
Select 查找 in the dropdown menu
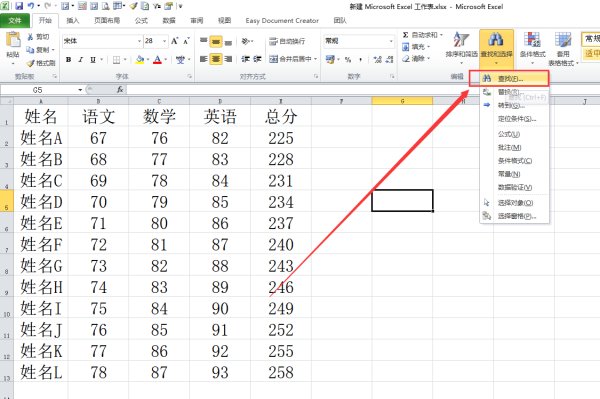[509, 78]
